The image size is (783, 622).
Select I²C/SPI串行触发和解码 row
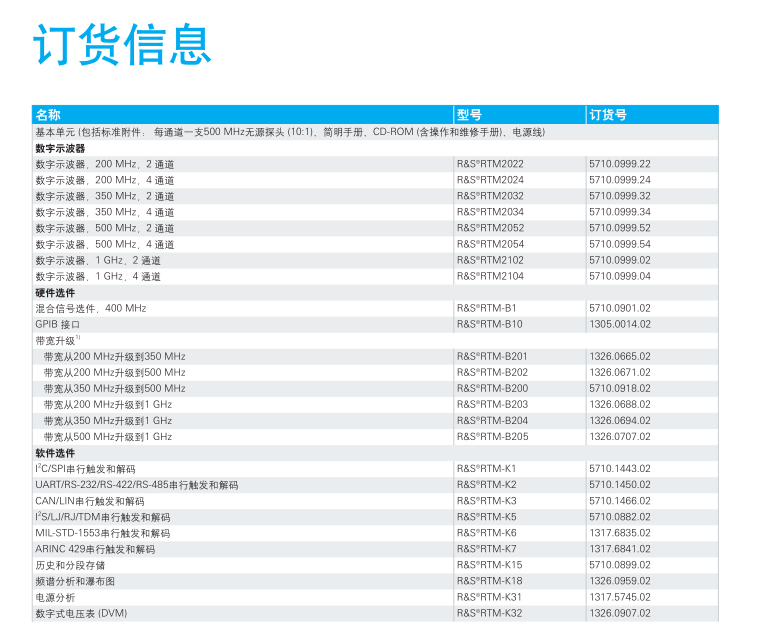(376, 469)
